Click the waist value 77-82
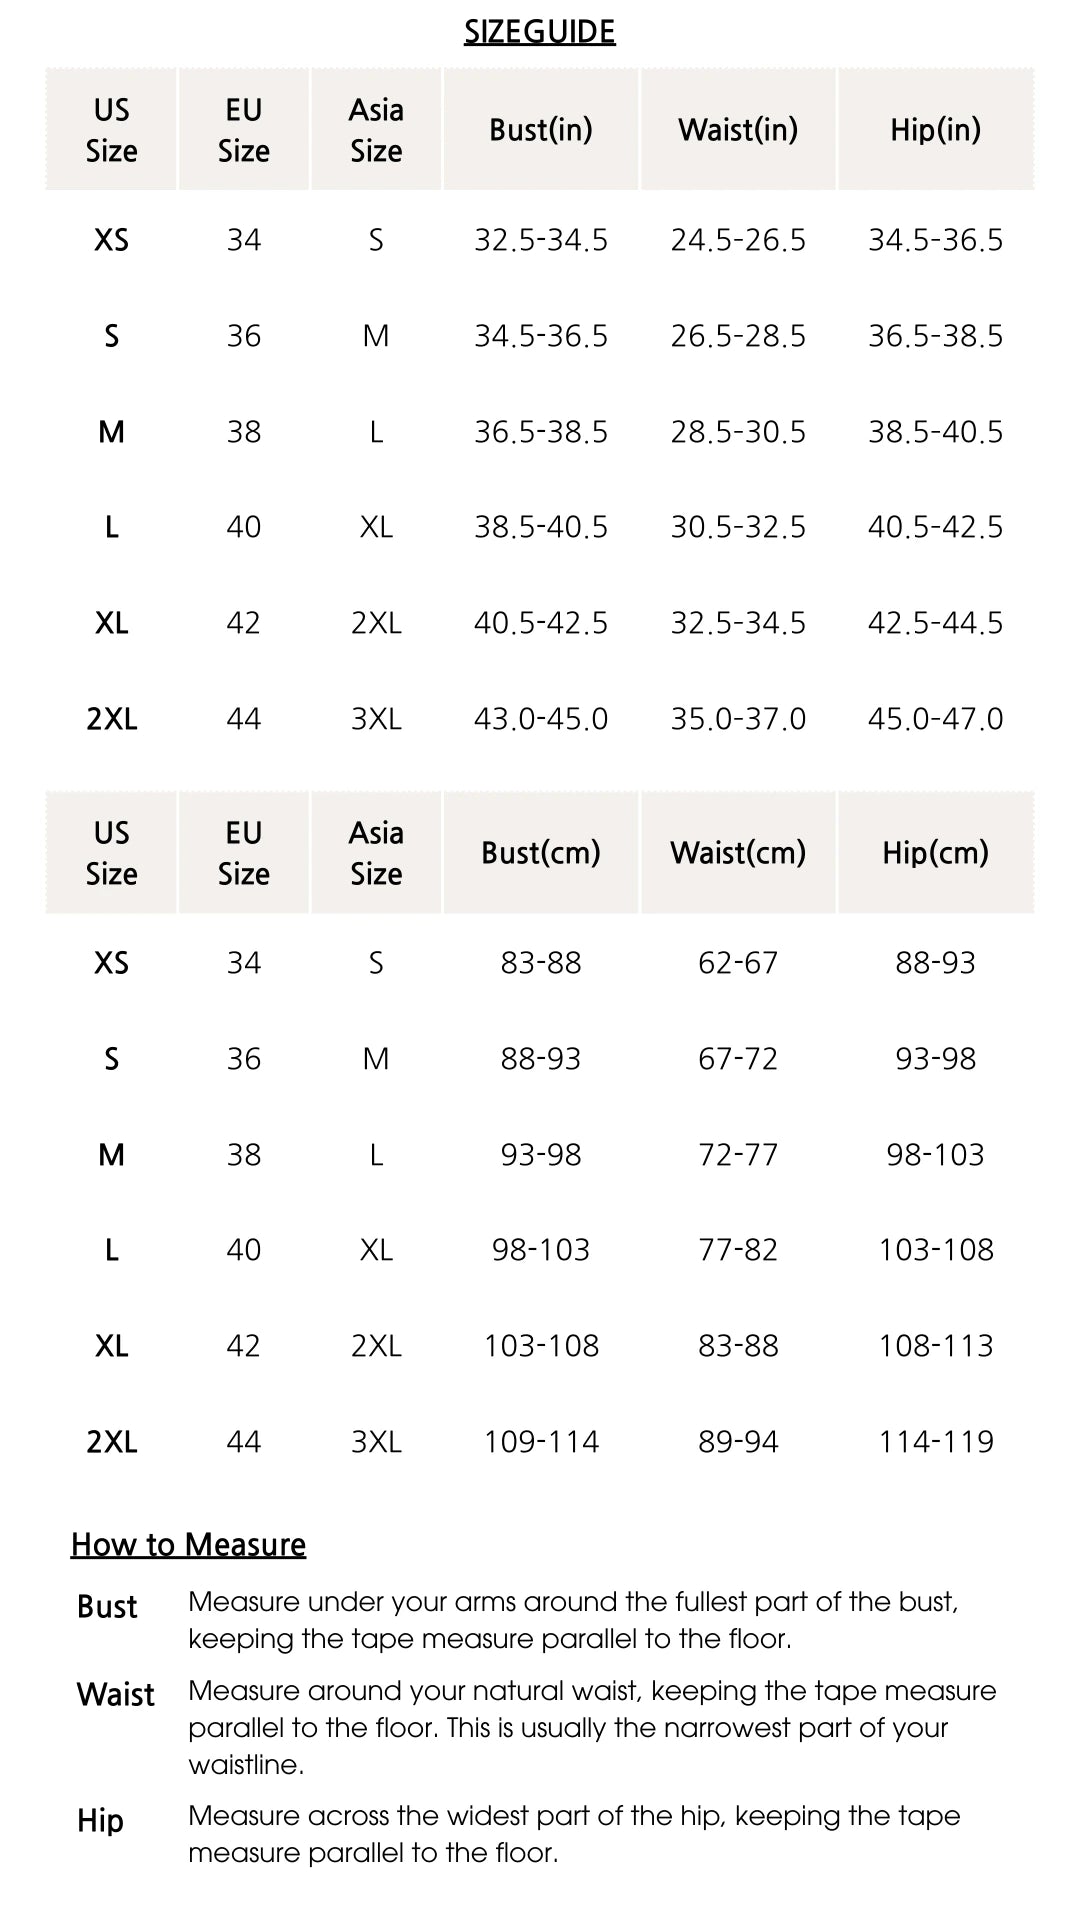This screenshot has height=1920, width=1080. pos(738,1250)
